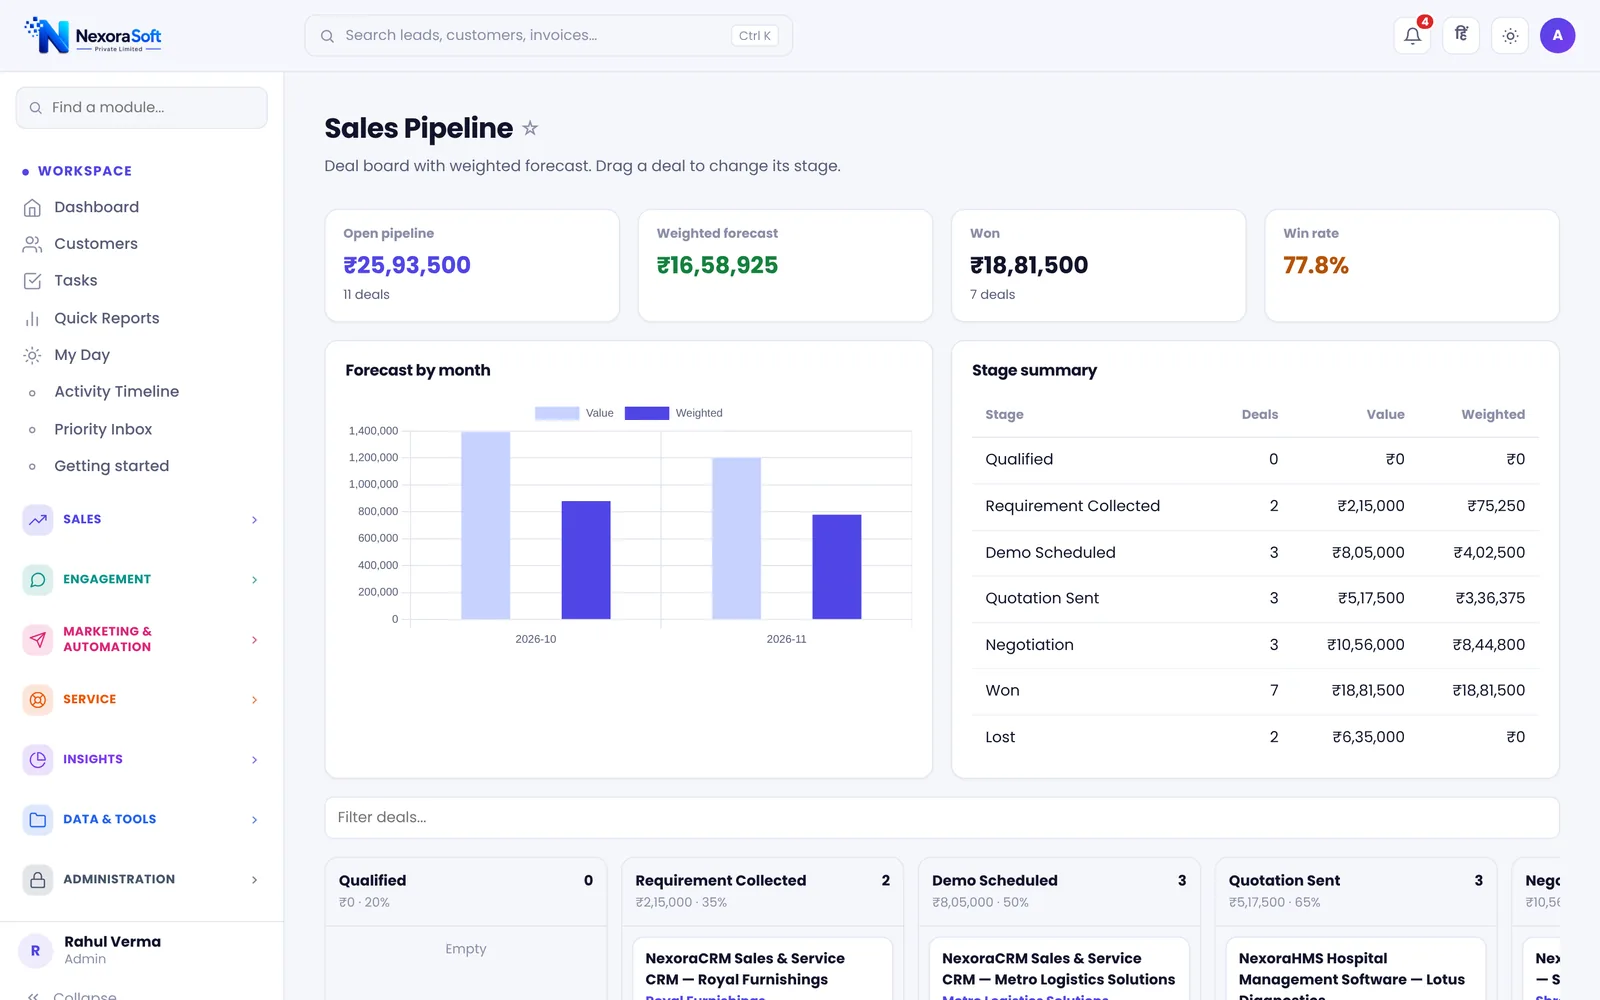Viewport: 1600px width, 1000px height.
Task: Expand the Marketing & Automation chevron
Action: [254, 640]
